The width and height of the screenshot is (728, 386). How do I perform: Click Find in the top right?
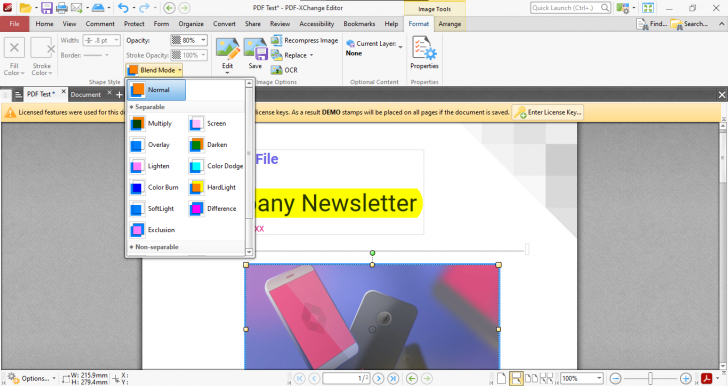652,24
